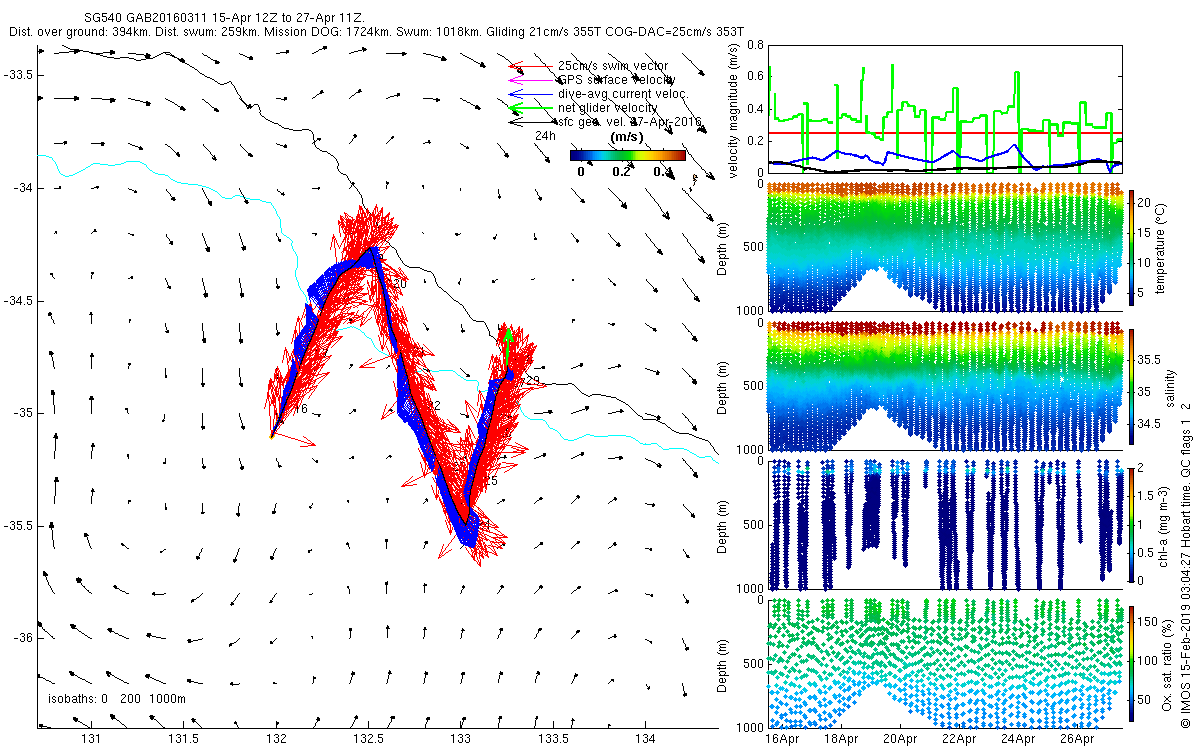Click the '-36' latitude tick label
Screen dimensions: 1200x750
(22, 638)
